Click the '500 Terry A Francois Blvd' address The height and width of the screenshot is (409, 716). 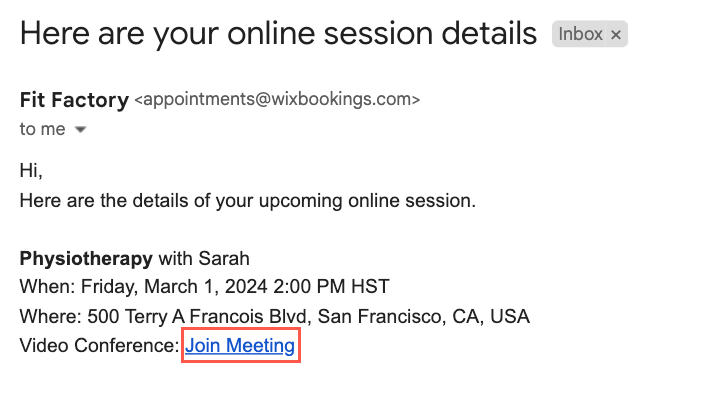coord(199,316)
